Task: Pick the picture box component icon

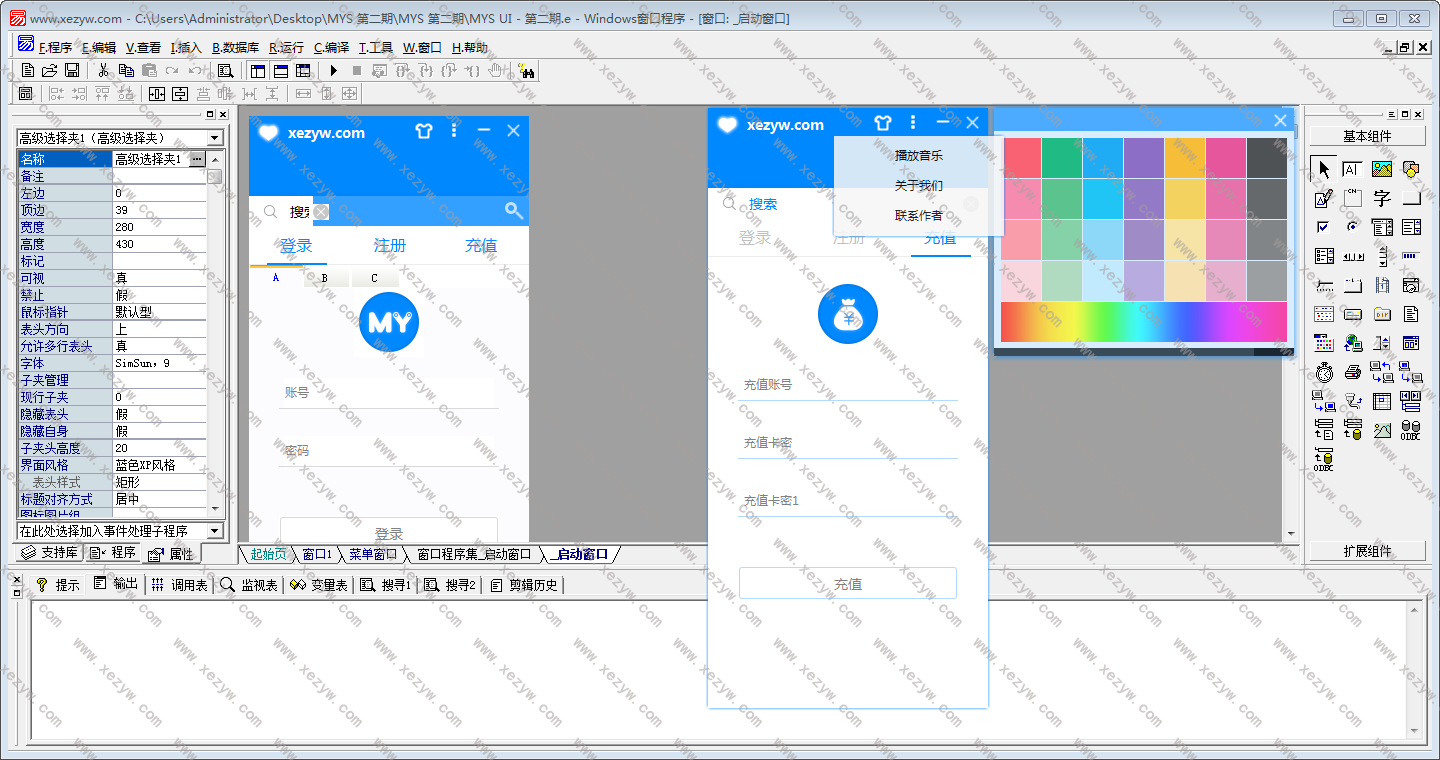Action: [x=1382, y=169]
